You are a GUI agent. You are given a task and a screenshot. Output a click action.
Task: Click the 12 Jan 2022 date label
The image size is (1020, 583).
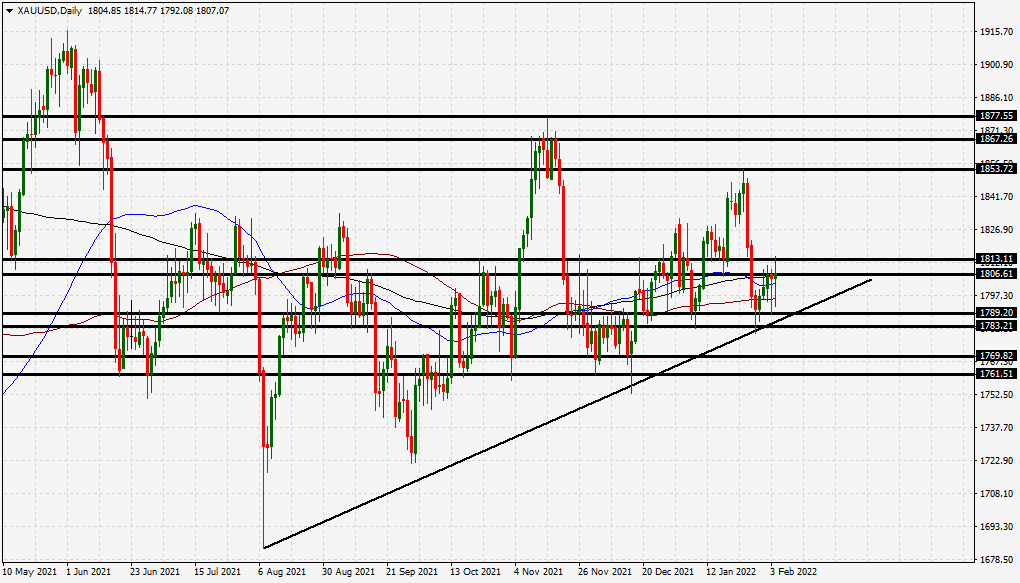pyautogui.click(x=731, y=572)
